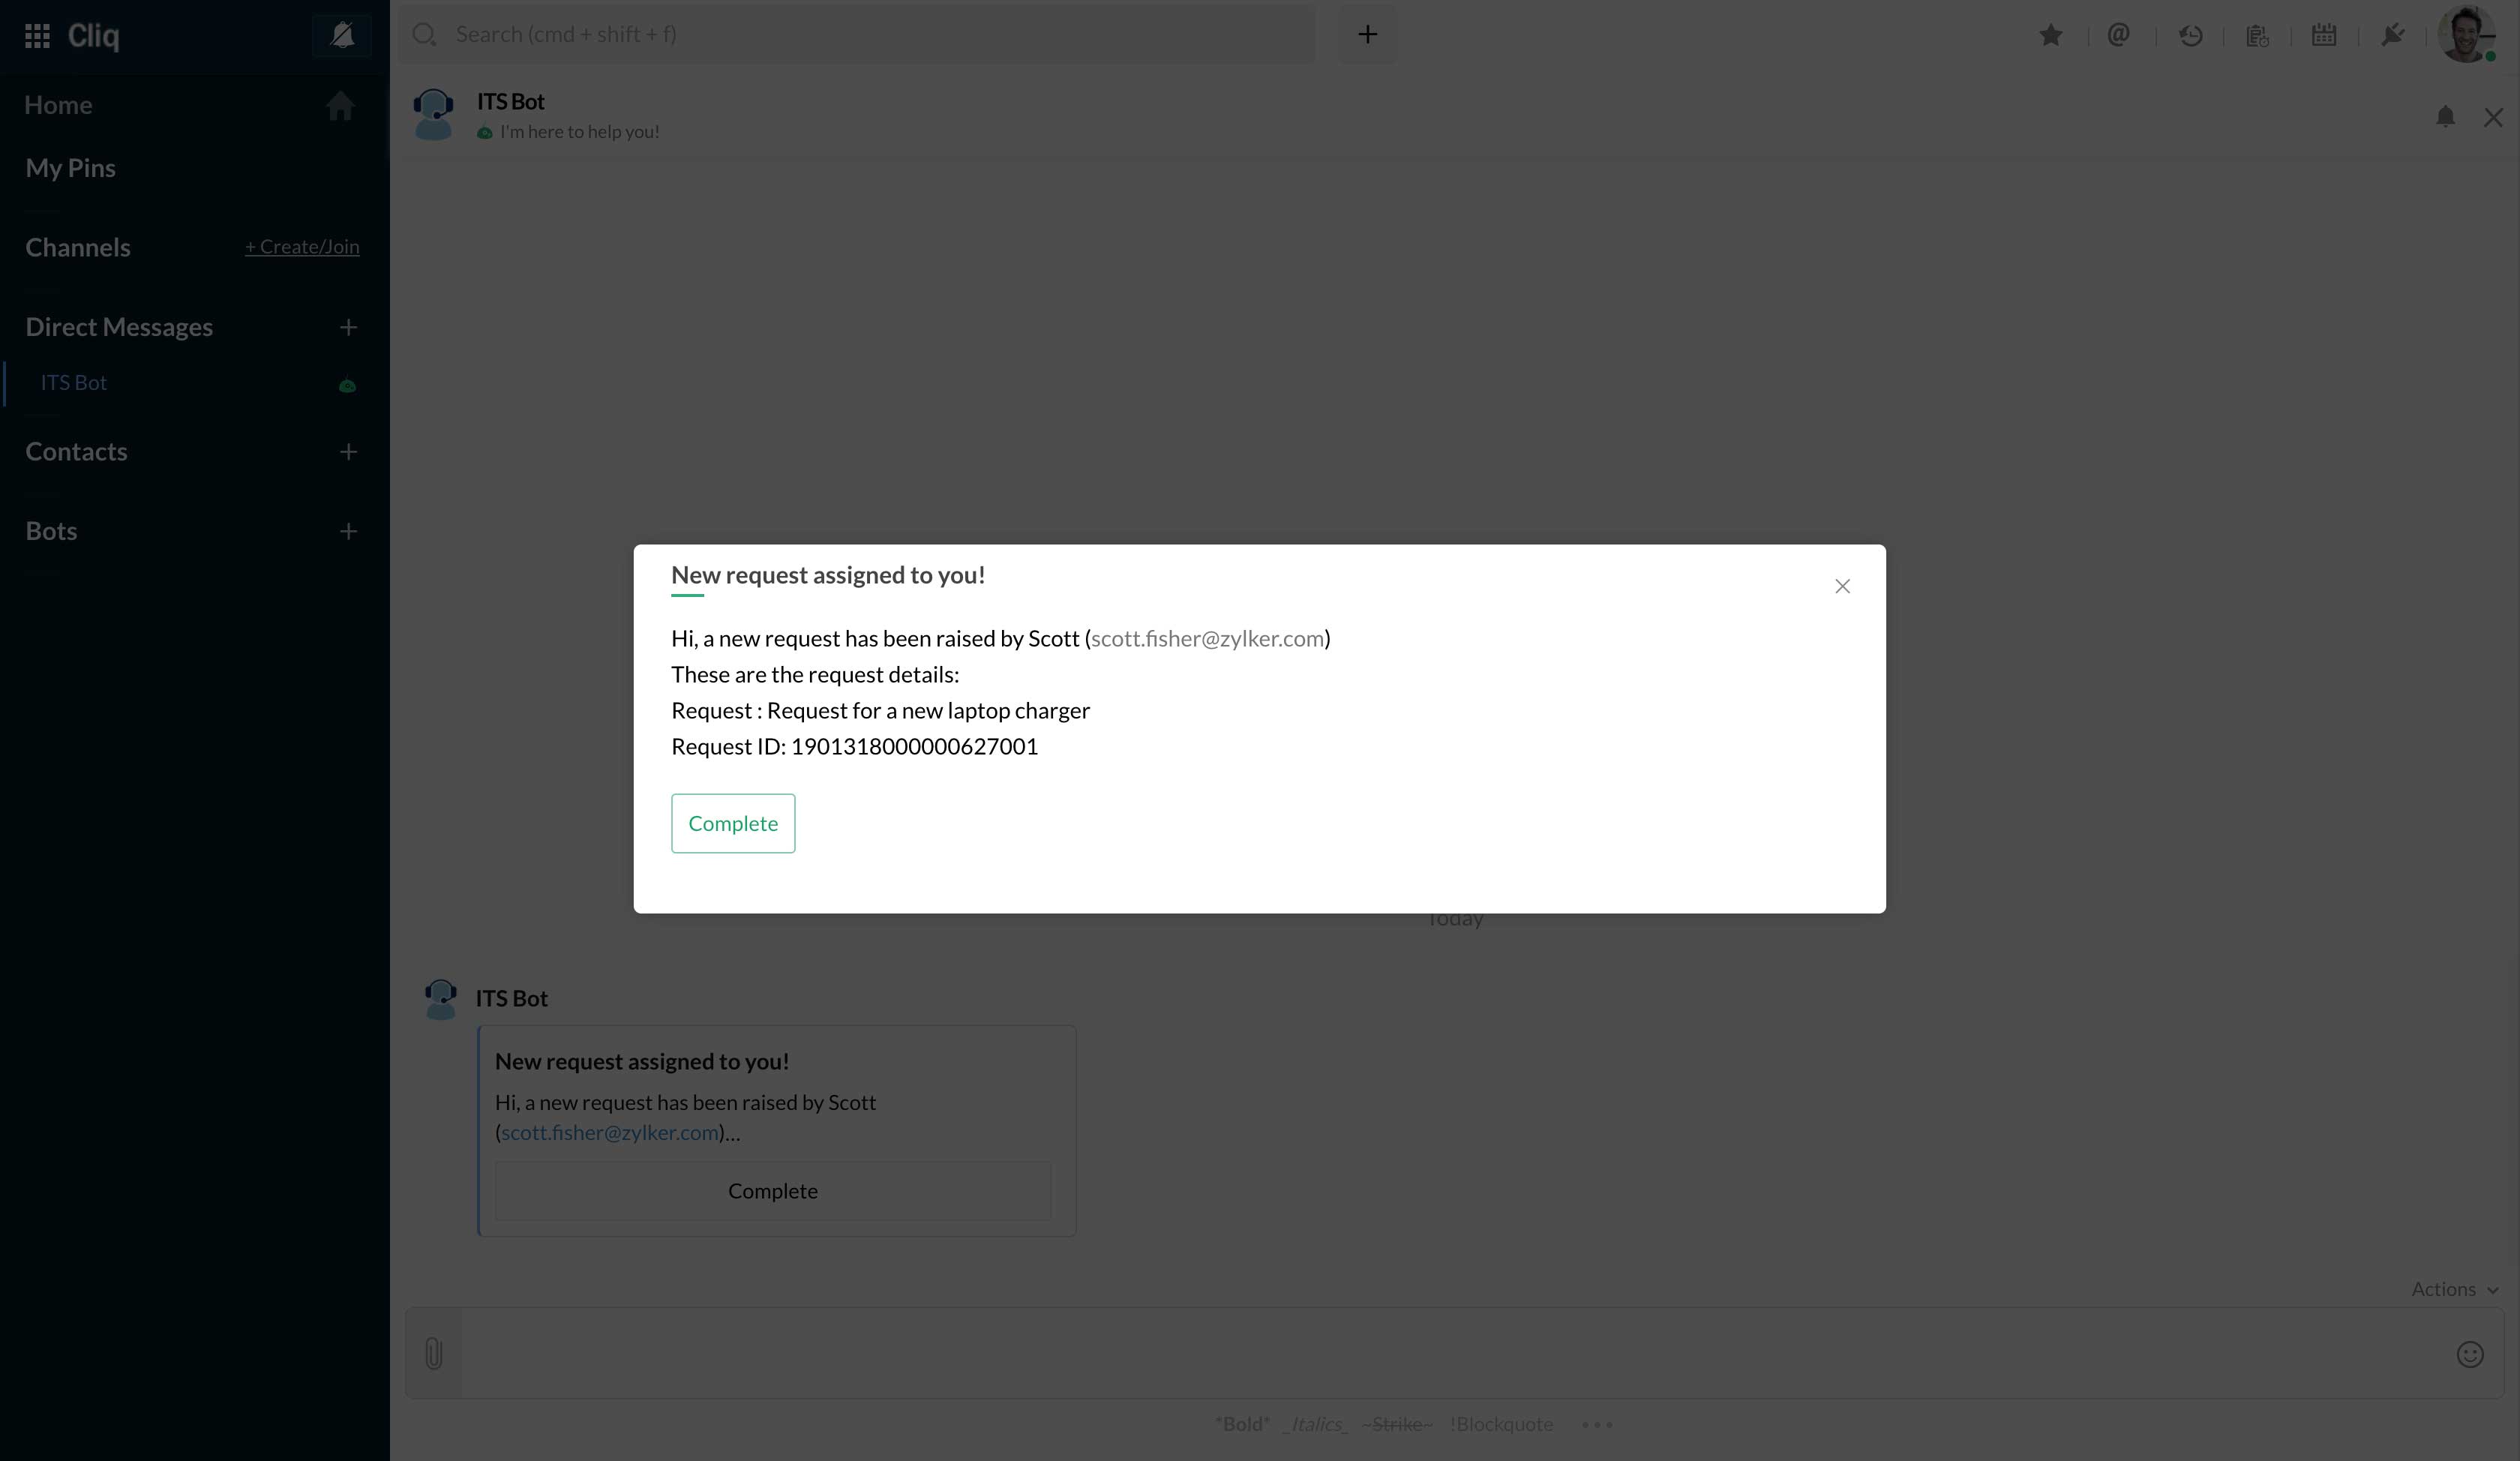Open the user profile avatar
Screen dimensions: 2520x1461
pos(2464,34)
